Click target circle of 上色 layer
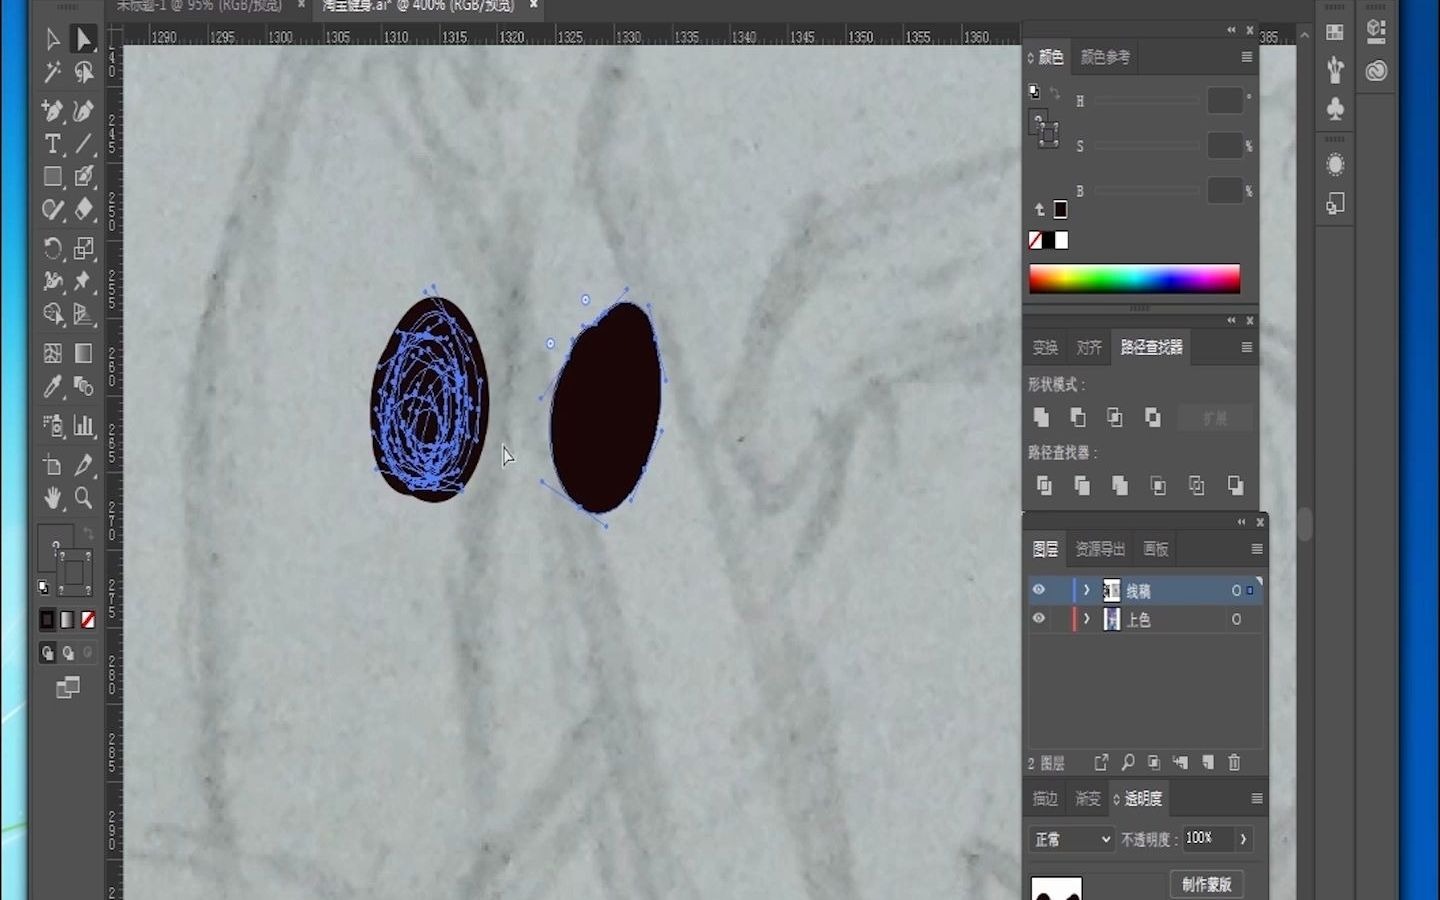Image resolution: width=1440 pixels, height=900 pixels. click(x=1236, y=619)
